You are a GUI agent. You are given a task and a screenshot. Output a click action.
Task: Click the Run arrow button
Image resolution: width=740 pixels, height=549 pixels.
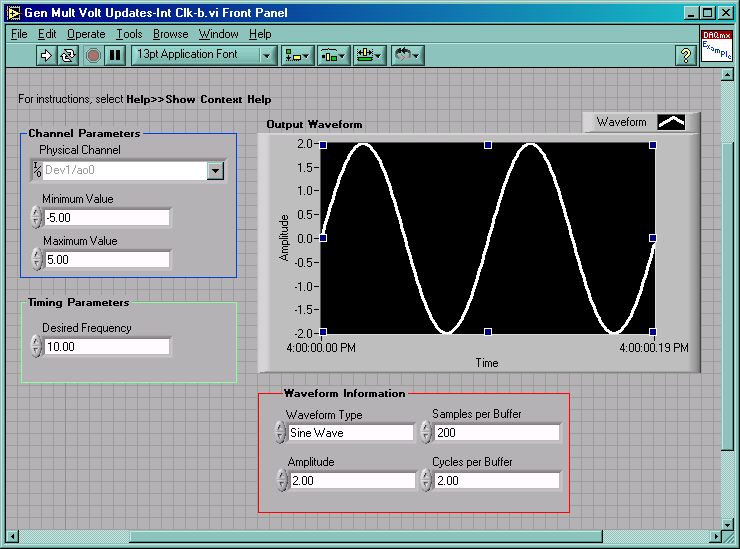46,55
